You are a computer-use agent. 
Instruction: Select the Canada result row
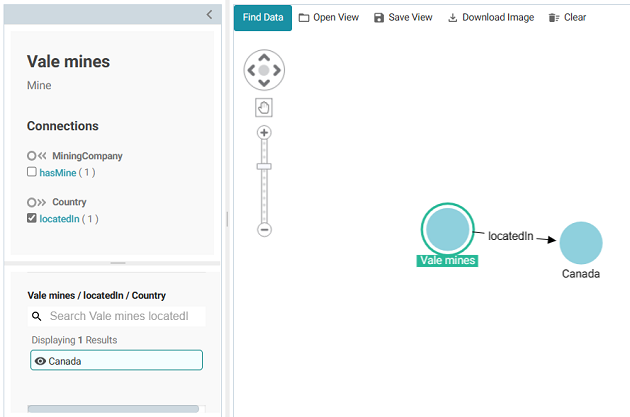click(x=117, y=360)
